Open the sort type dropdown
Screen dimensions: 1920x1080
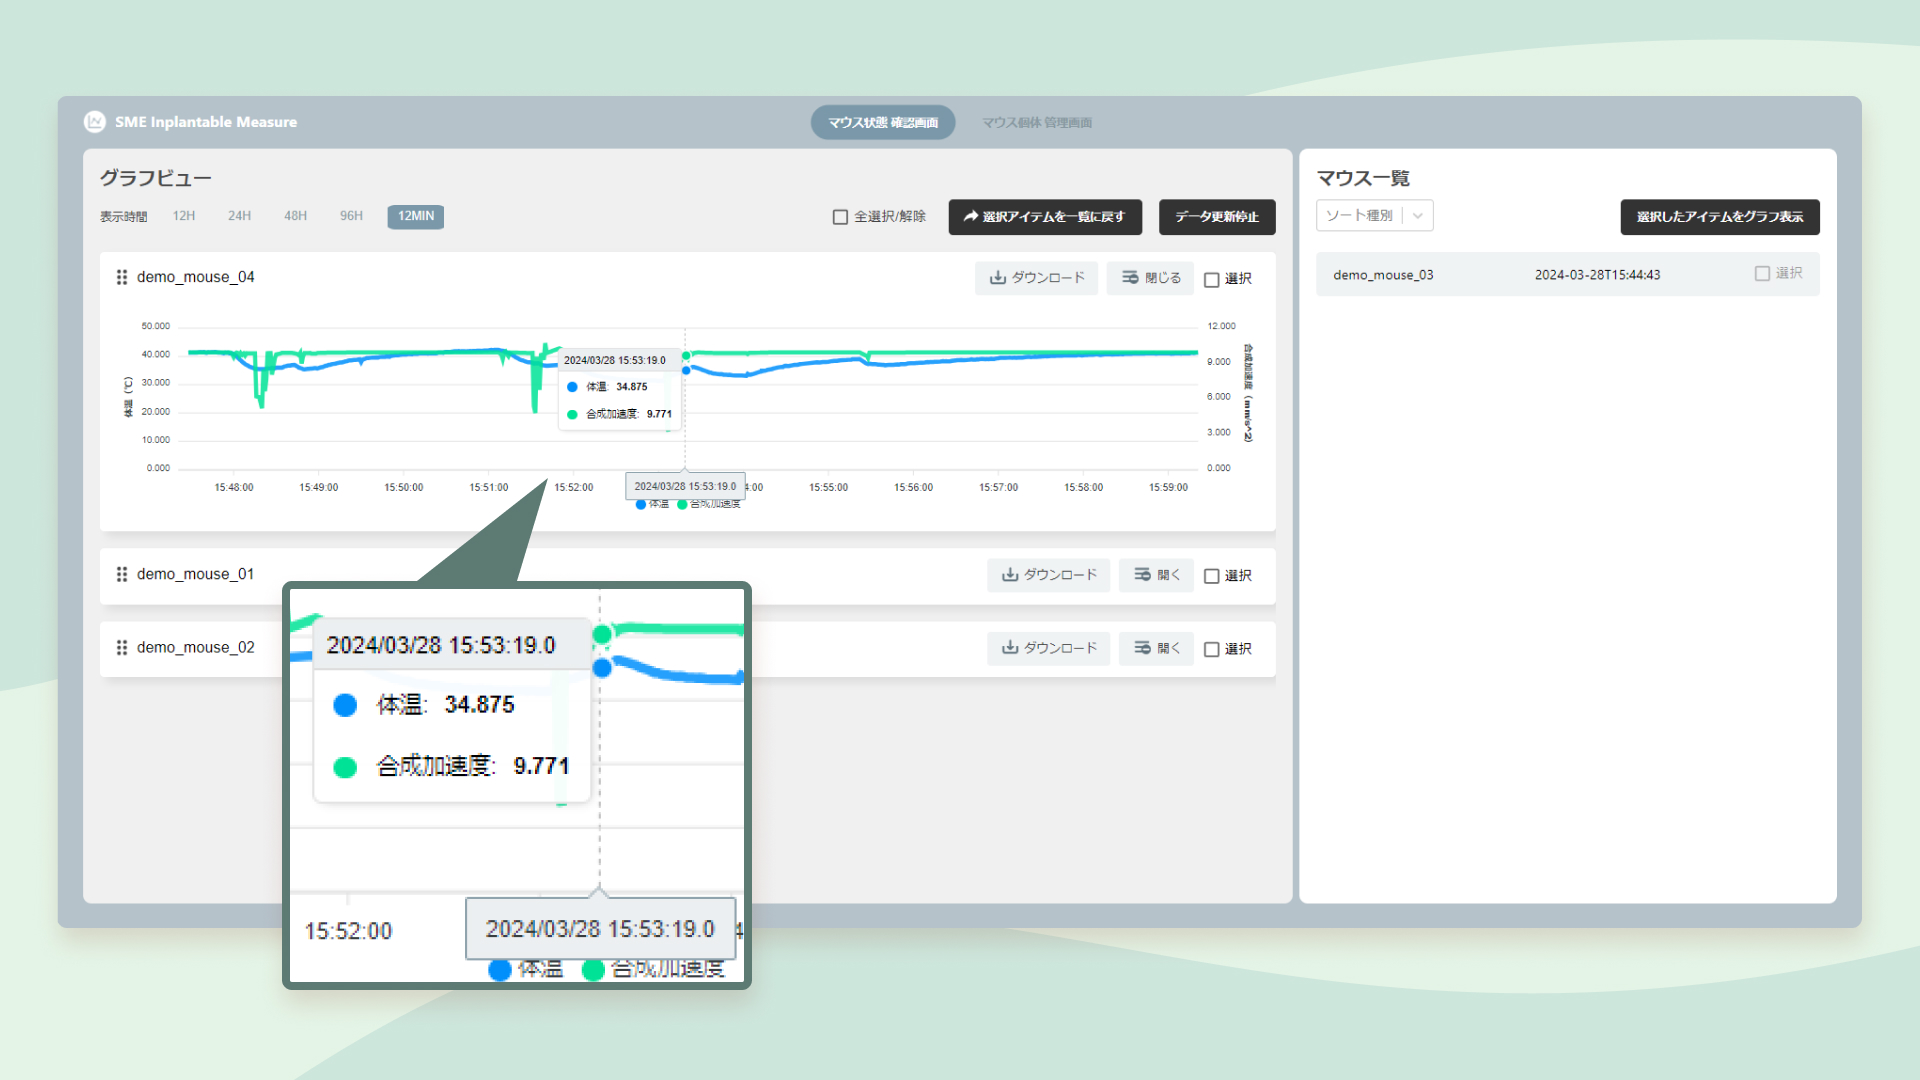(1374, 216)
